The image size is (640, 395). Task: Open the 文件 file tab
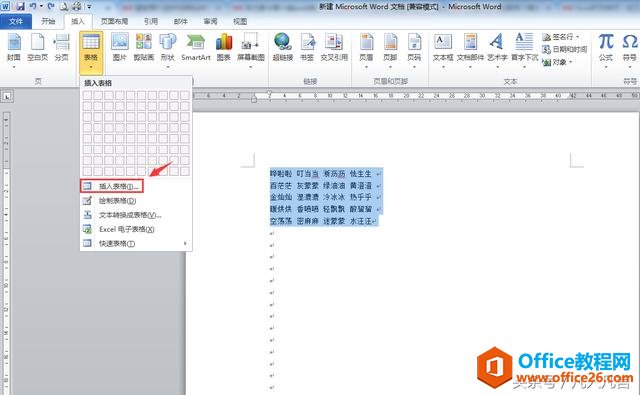point(16,21)
